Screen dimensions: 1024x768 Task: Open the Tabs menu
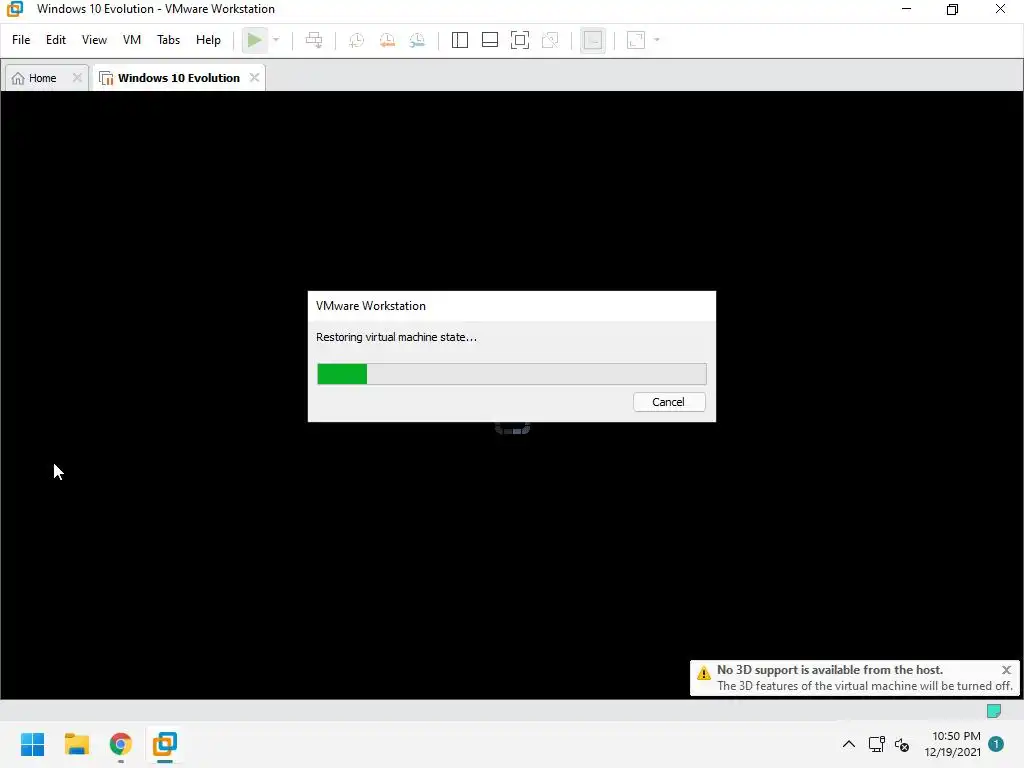point(168,40)
